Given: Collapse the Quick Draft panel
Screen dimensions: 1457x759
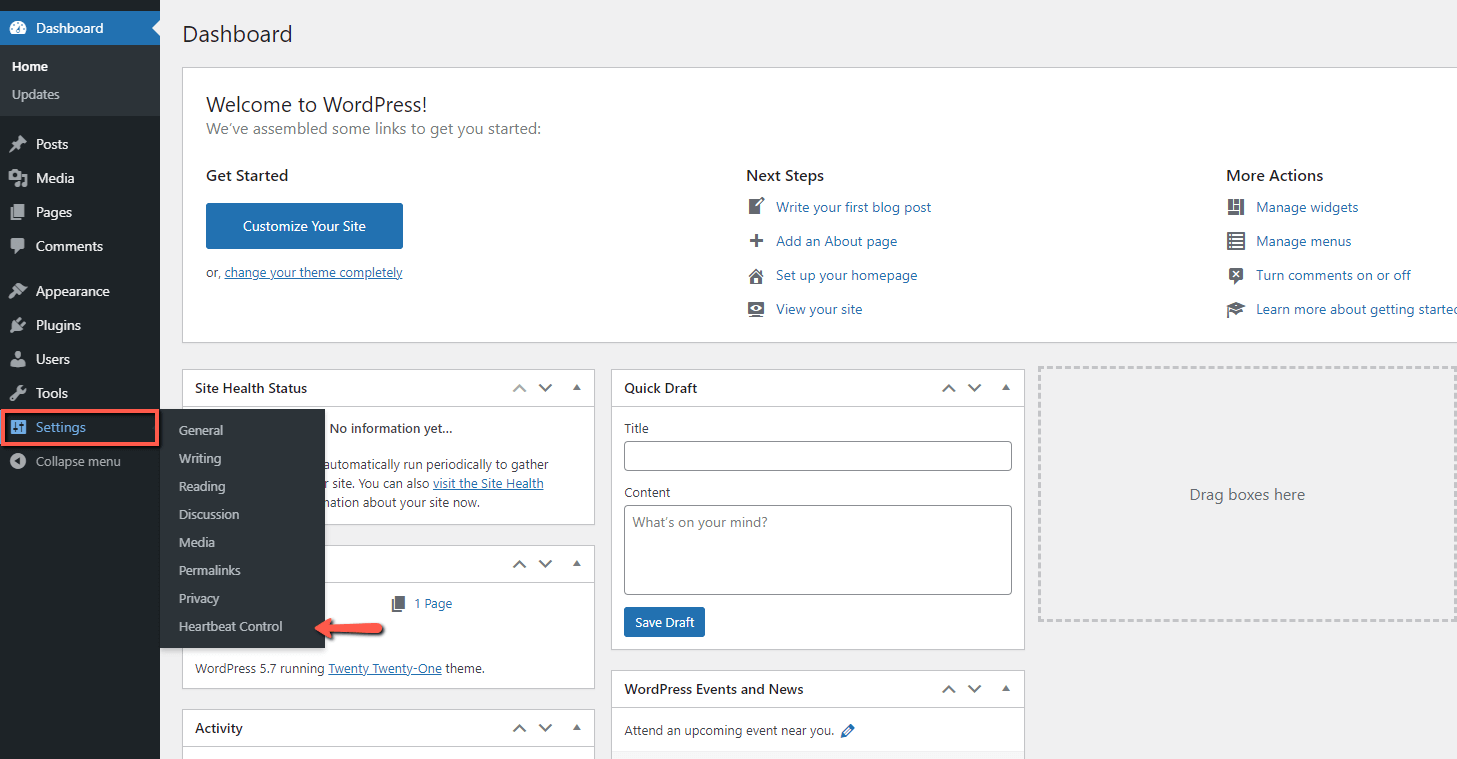Looking at the screenshot, I should coord(1007,387).
